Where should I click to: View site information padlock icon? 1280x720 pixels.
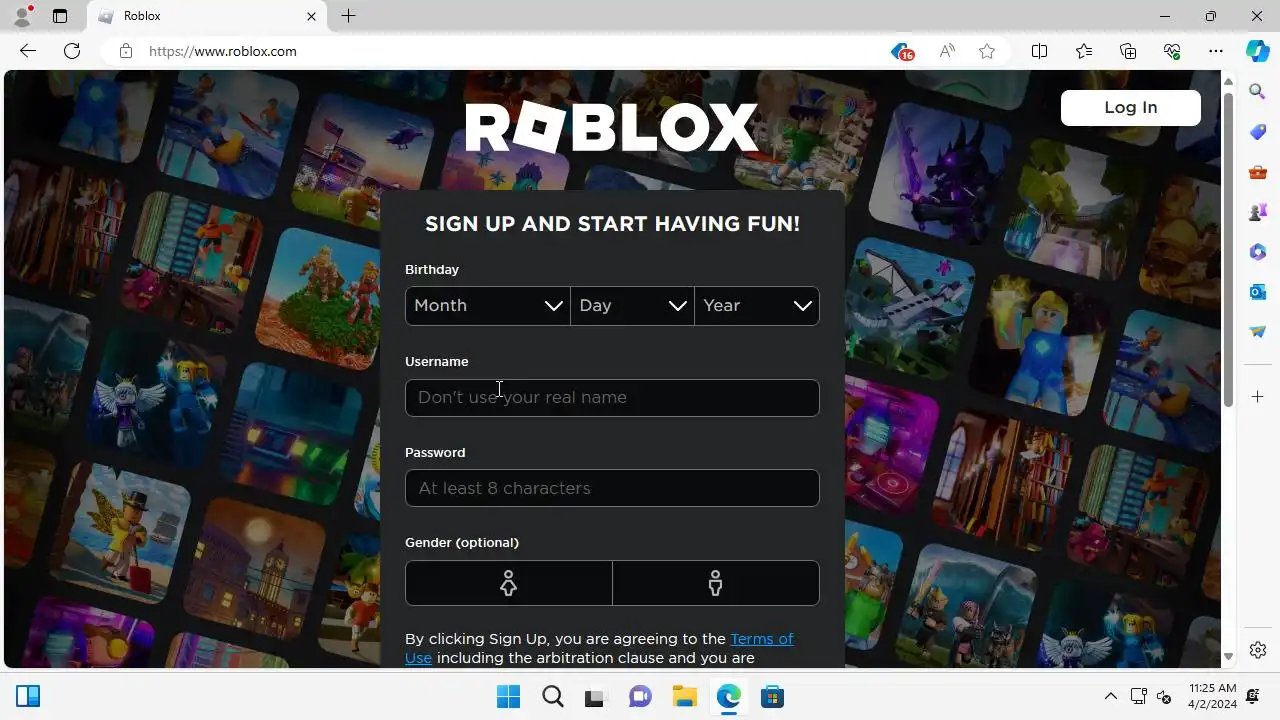(x=126, y=51)
